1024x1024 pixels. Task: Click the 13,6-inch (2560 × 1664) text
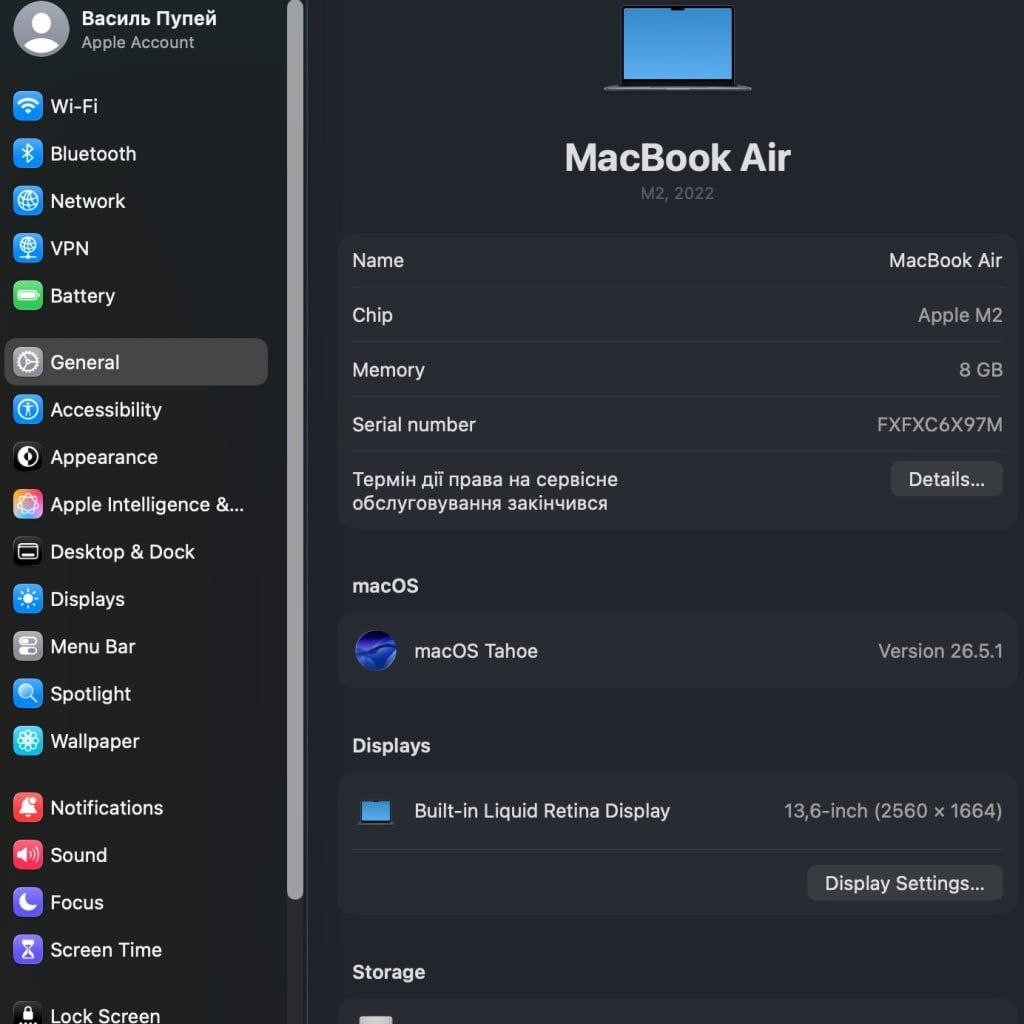pyautogui.click(x=893, y=811)
